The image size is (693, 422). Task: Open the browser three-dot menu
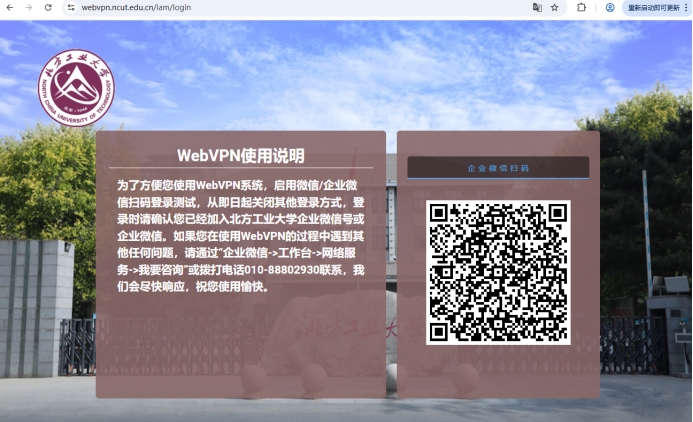click(x=686, y=8)
